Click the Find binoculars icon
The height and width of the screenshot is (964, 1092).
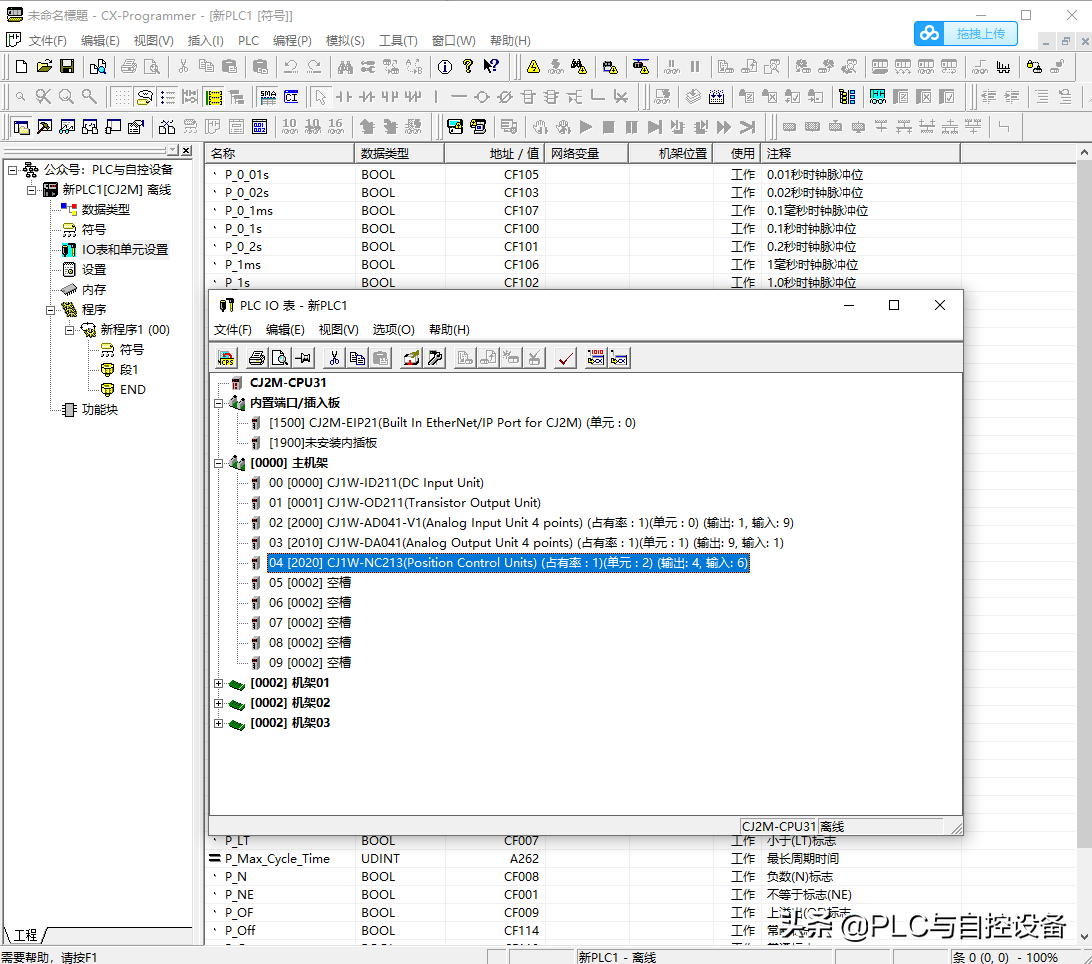[345, 67]
